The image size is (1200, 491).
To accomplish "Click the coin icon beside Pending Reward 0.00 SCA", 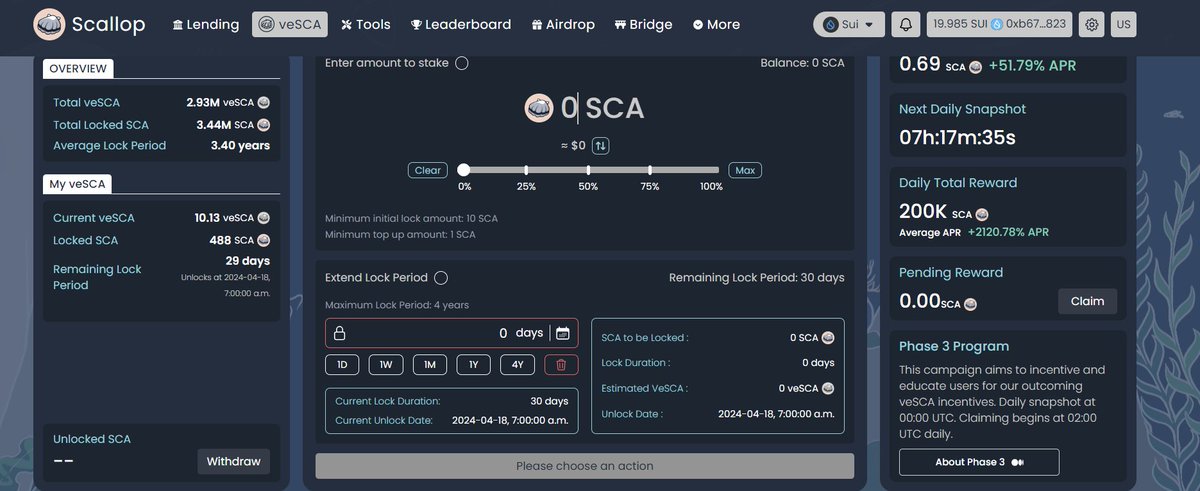I will (x=970, y=303).
